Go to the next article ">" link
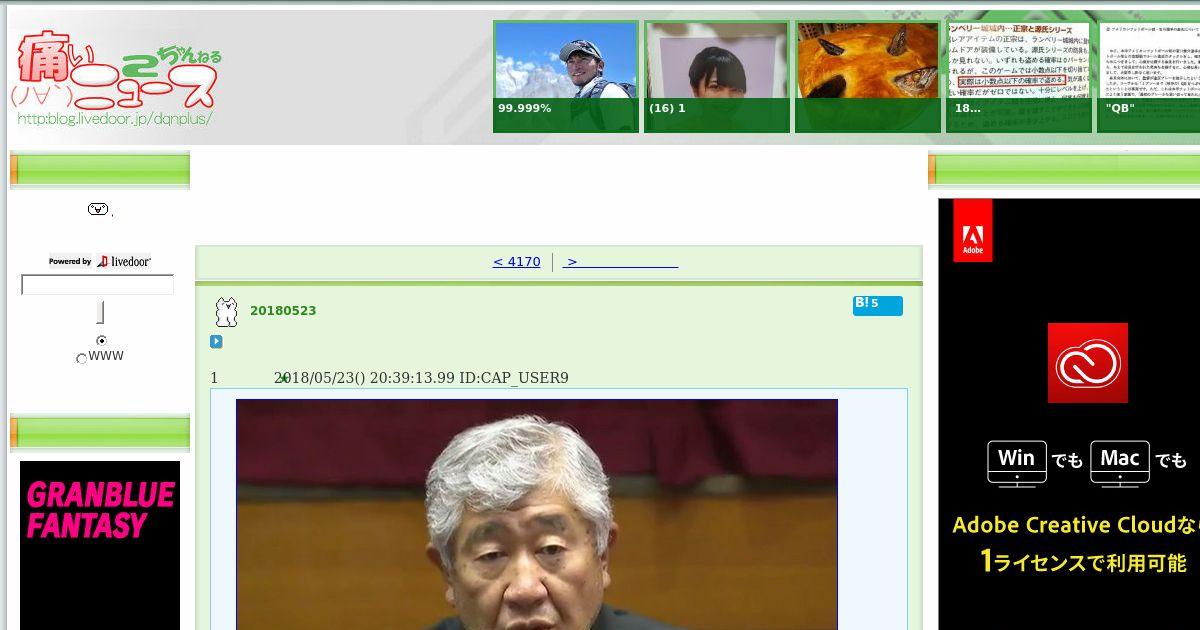 [620, 262]
